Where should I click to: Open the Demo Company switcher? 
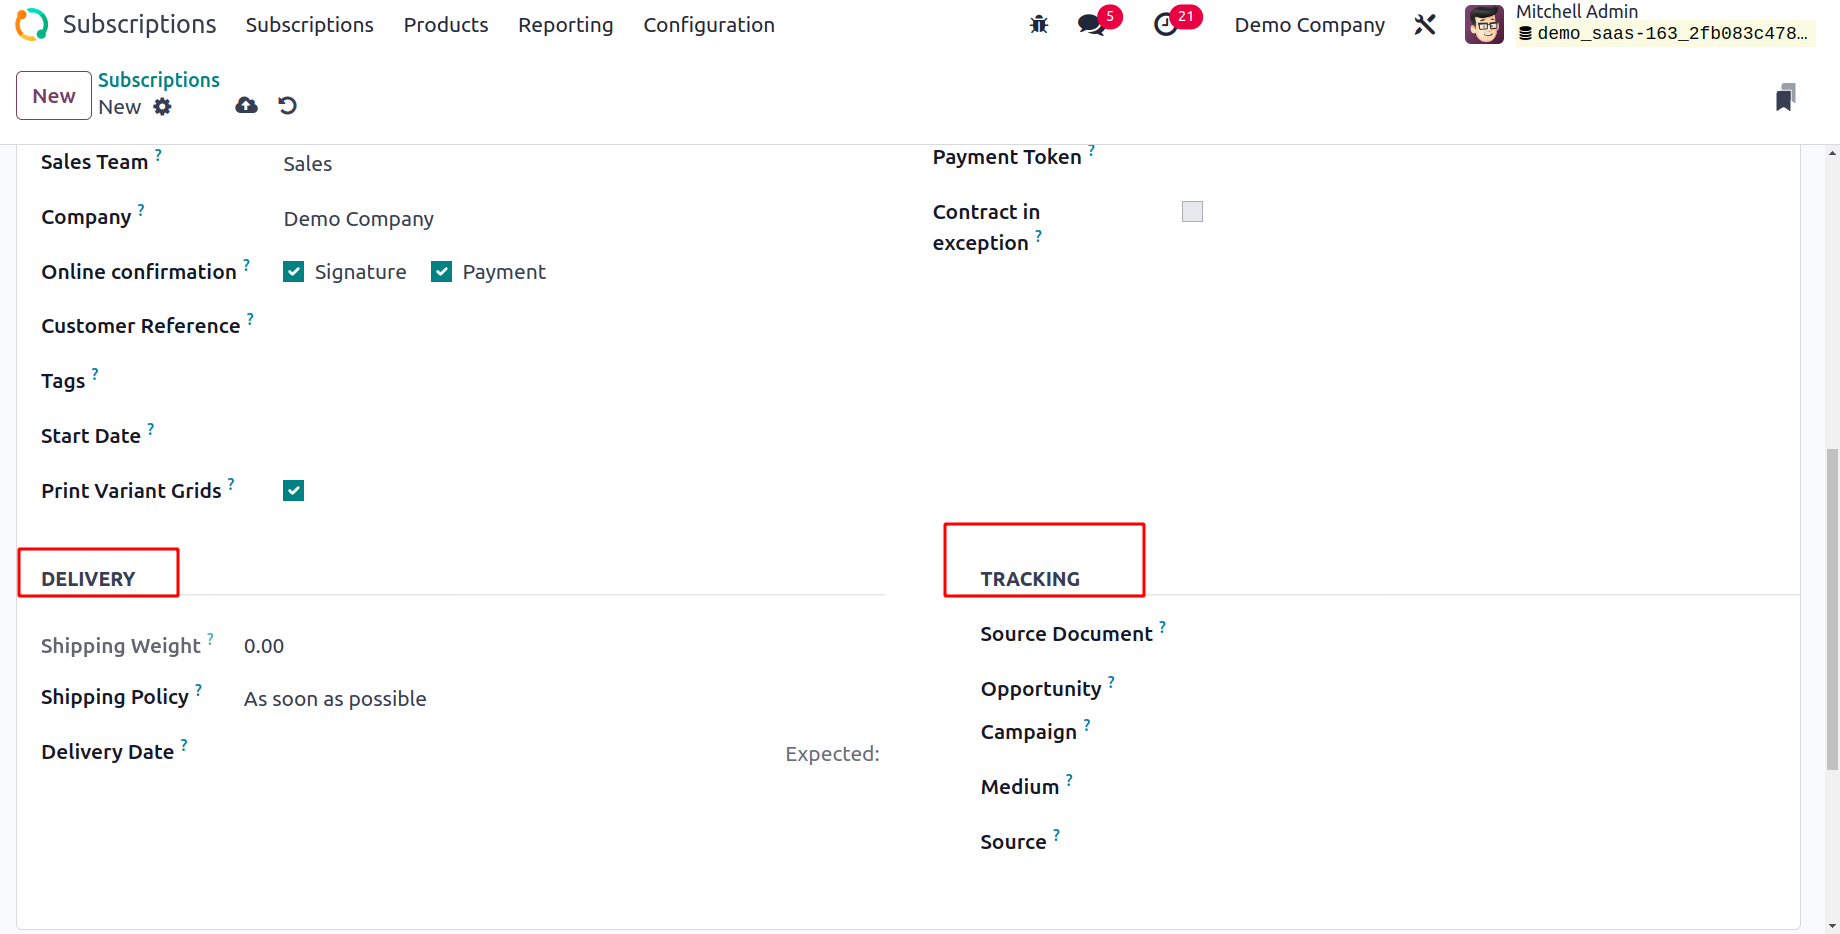(x=1309, y=25)
